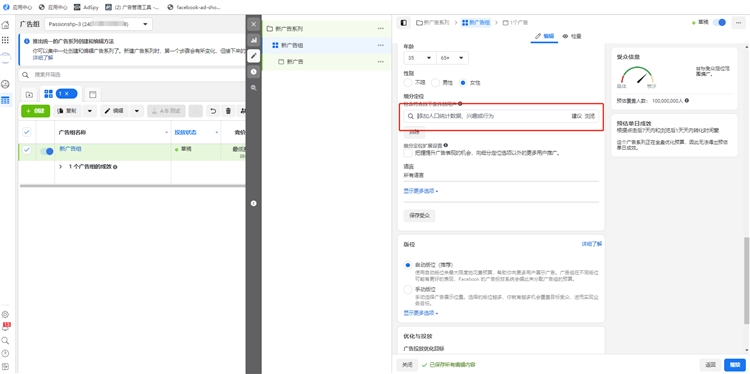Focus the 搜索并筛选 search and filter field

coord(132,75)
